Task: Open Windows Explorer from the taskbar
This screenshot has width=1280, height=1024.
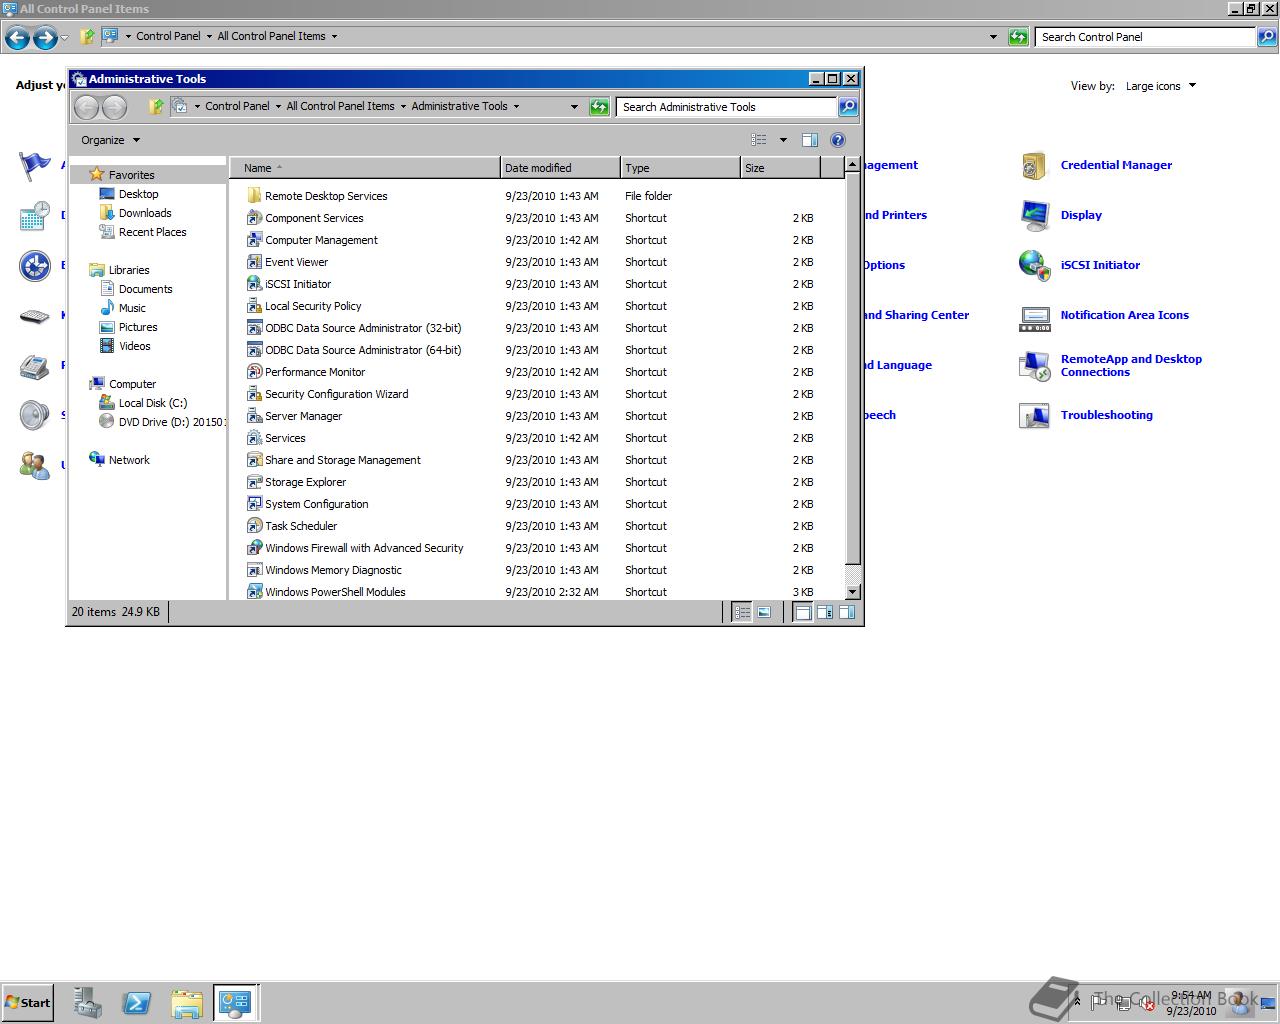Action: [187, 1003]
